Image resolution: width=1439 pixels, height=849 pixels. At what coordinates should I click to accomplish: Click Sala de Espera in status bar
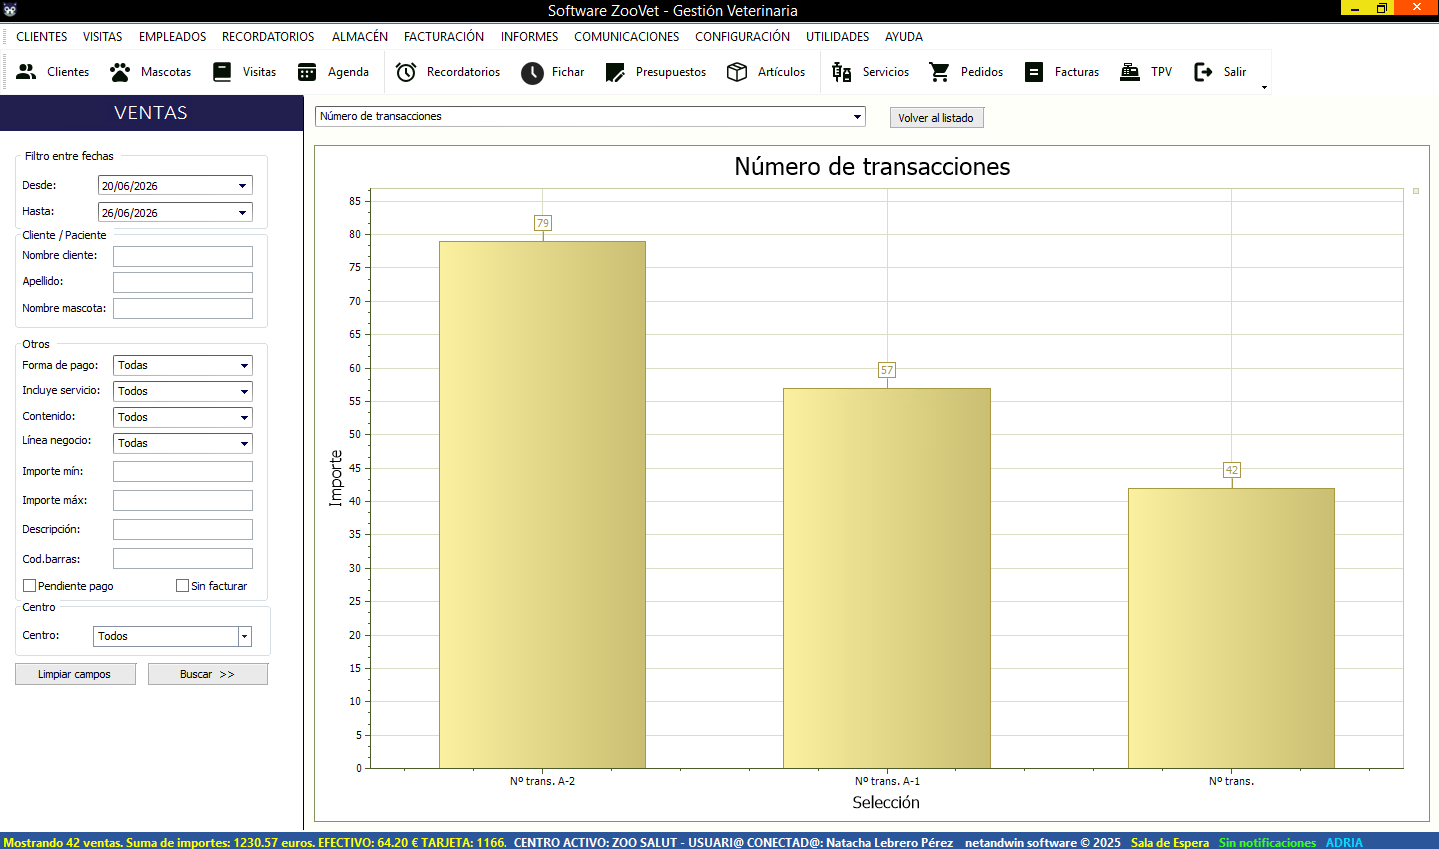click(1170, 842)
